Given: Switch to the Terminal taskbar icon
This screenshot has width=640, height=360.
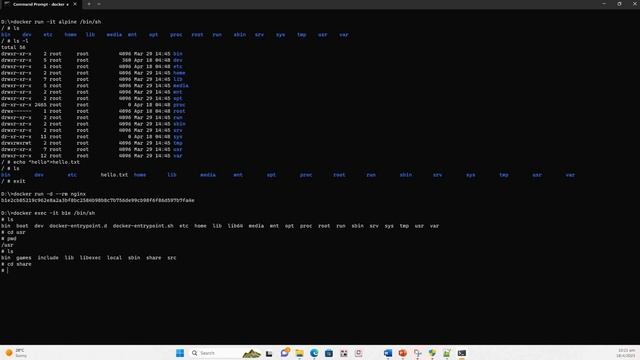Looking at the screenshot, I should (x=462, y=353).
